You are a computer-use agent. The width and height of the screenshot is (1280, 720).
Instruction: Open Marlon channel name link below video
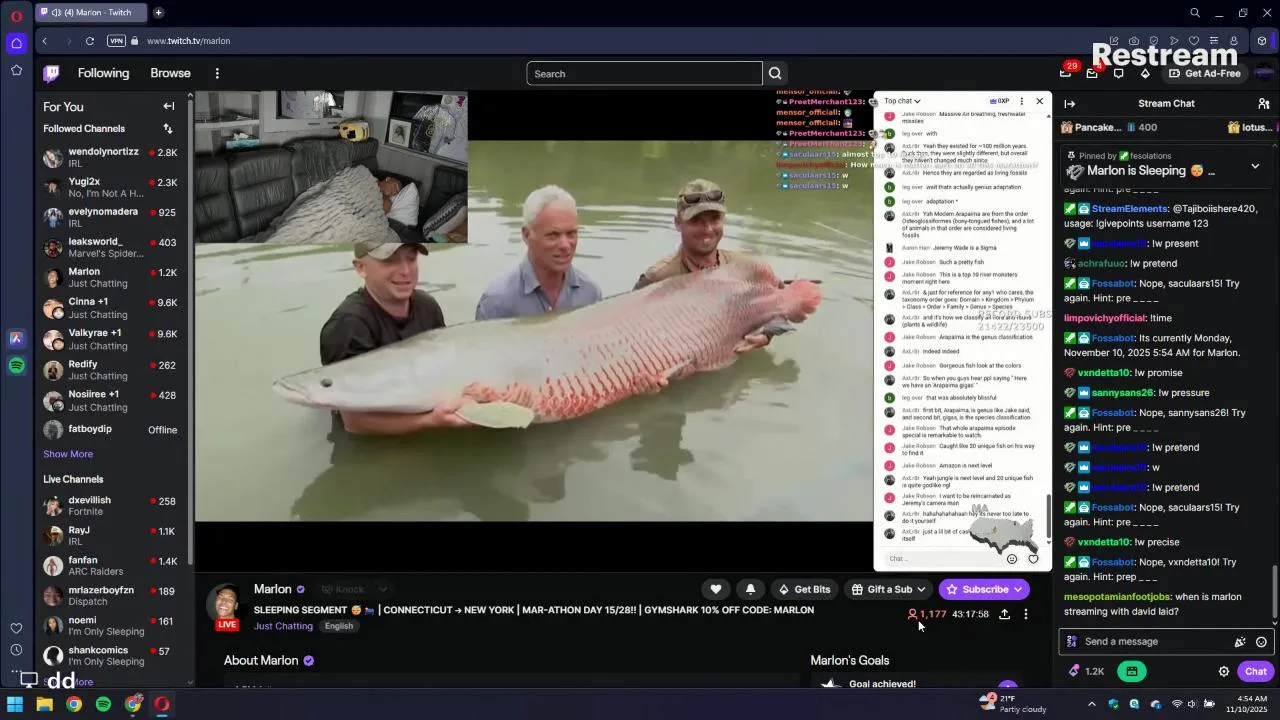pyautogui.click(x=273, y=590)
